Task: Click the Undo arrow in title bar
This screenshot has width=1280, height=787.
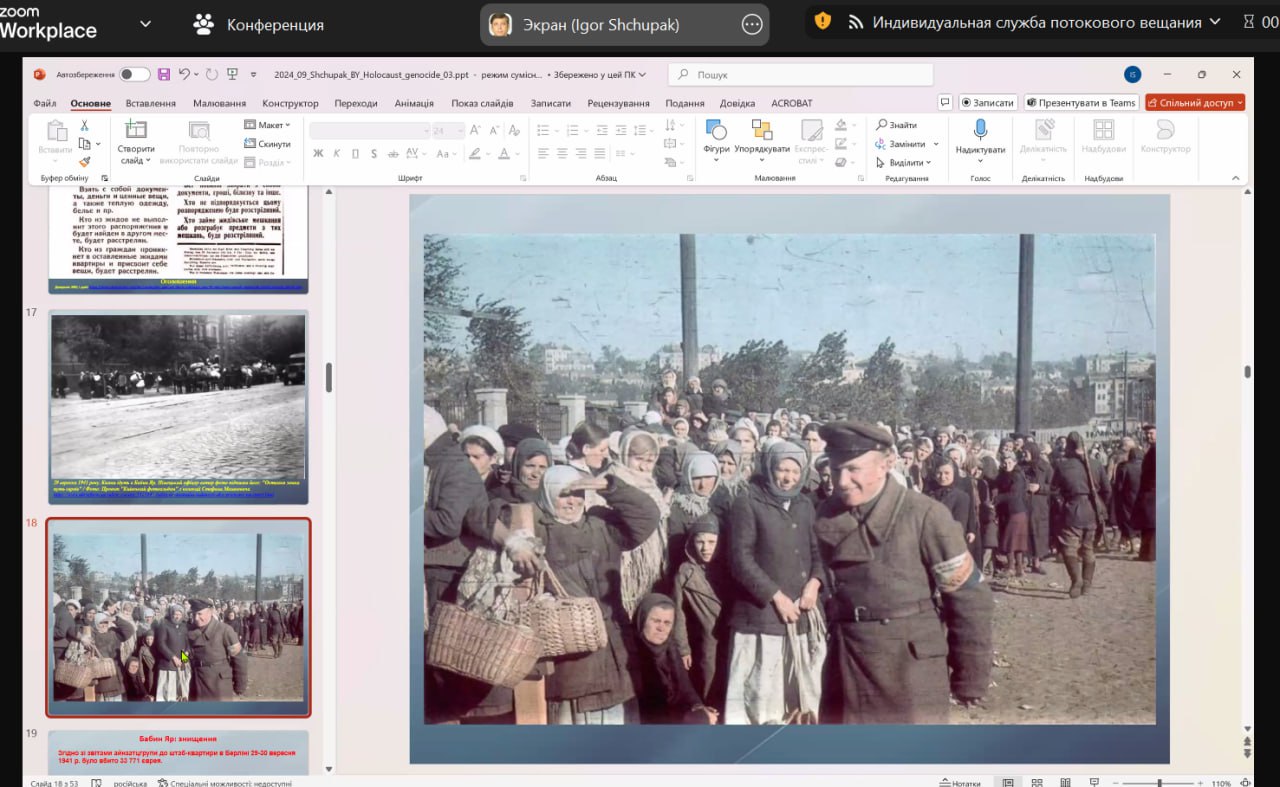Action: coord(185,74)
